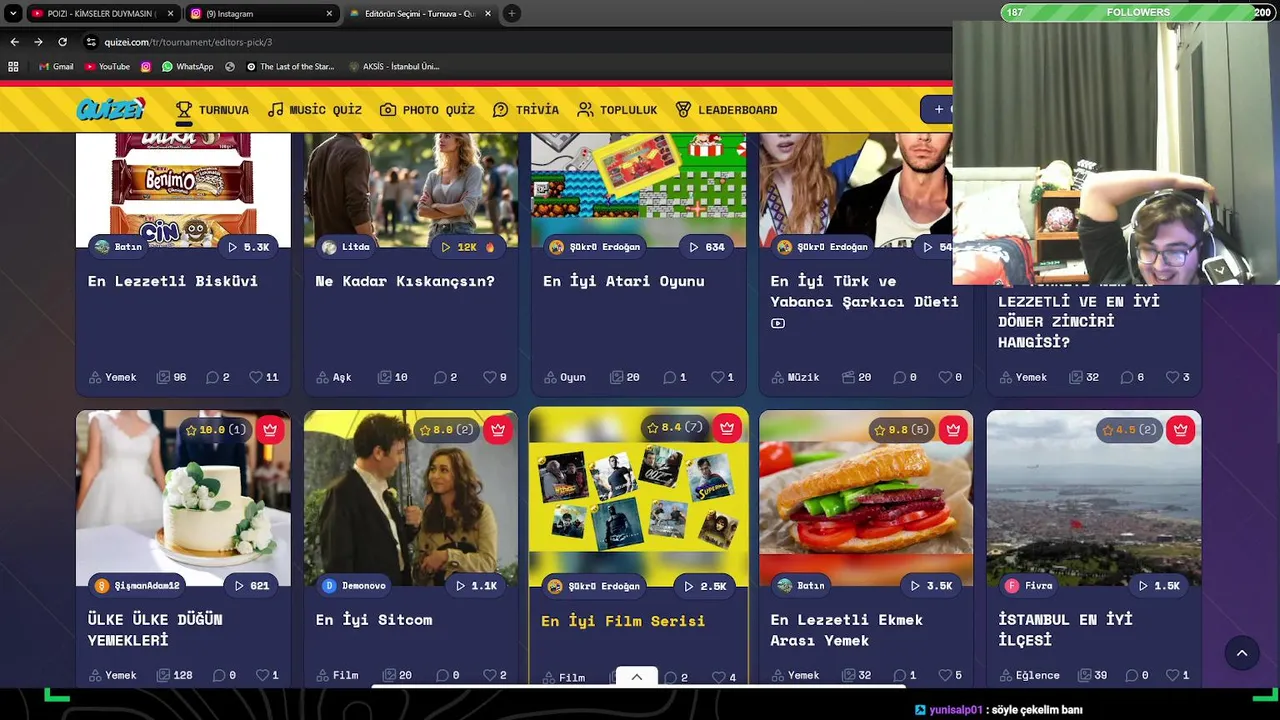Open the En Lezzetli Bisküvi thumbnail
The image size is (1280, 720).
tap(183, 190)
